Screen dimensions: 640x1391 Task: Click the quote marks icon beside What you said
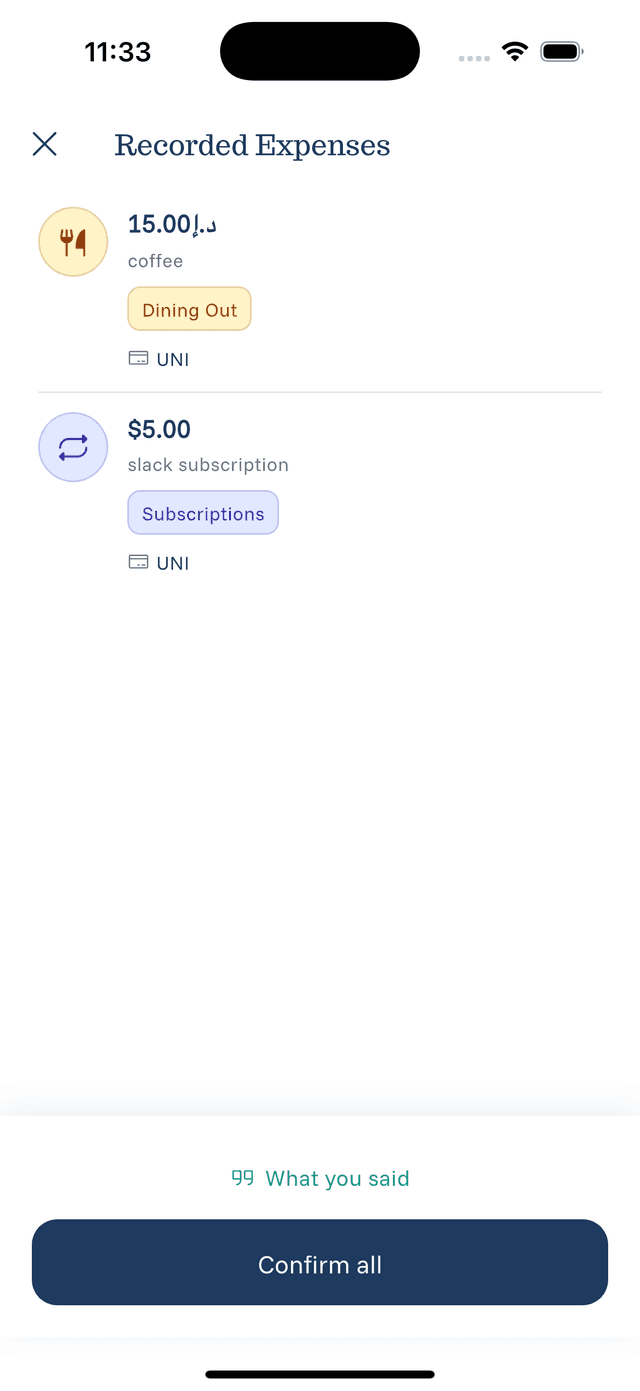pyautogui.click(x=242, y=1178)
